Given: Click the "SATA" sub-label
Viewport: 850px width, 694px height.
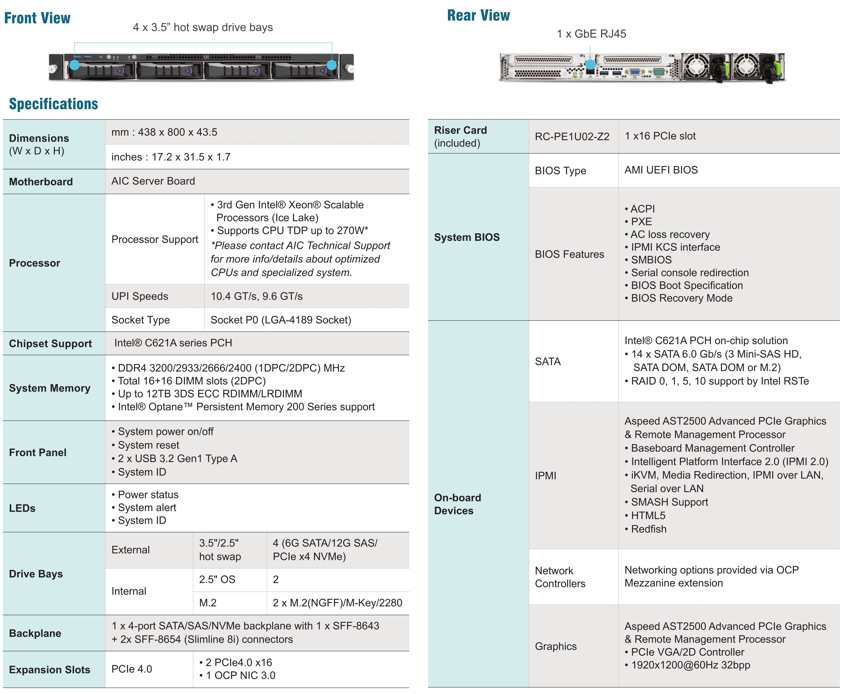Looking at the screenshot, I should (548, 362).
